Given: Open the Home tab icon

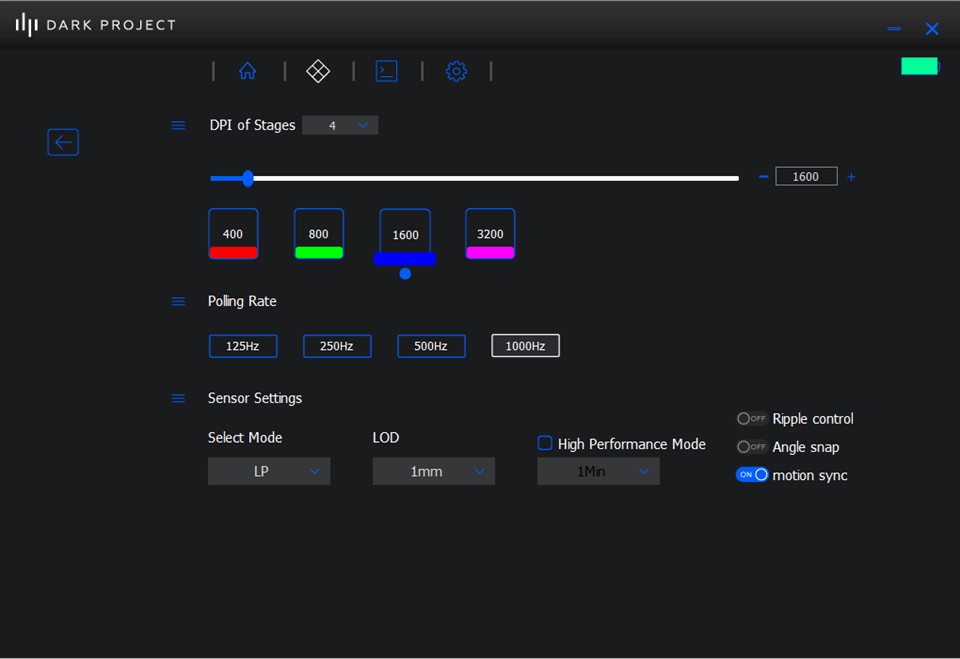Looking at the screenshot, I should (x=247, y=71).
